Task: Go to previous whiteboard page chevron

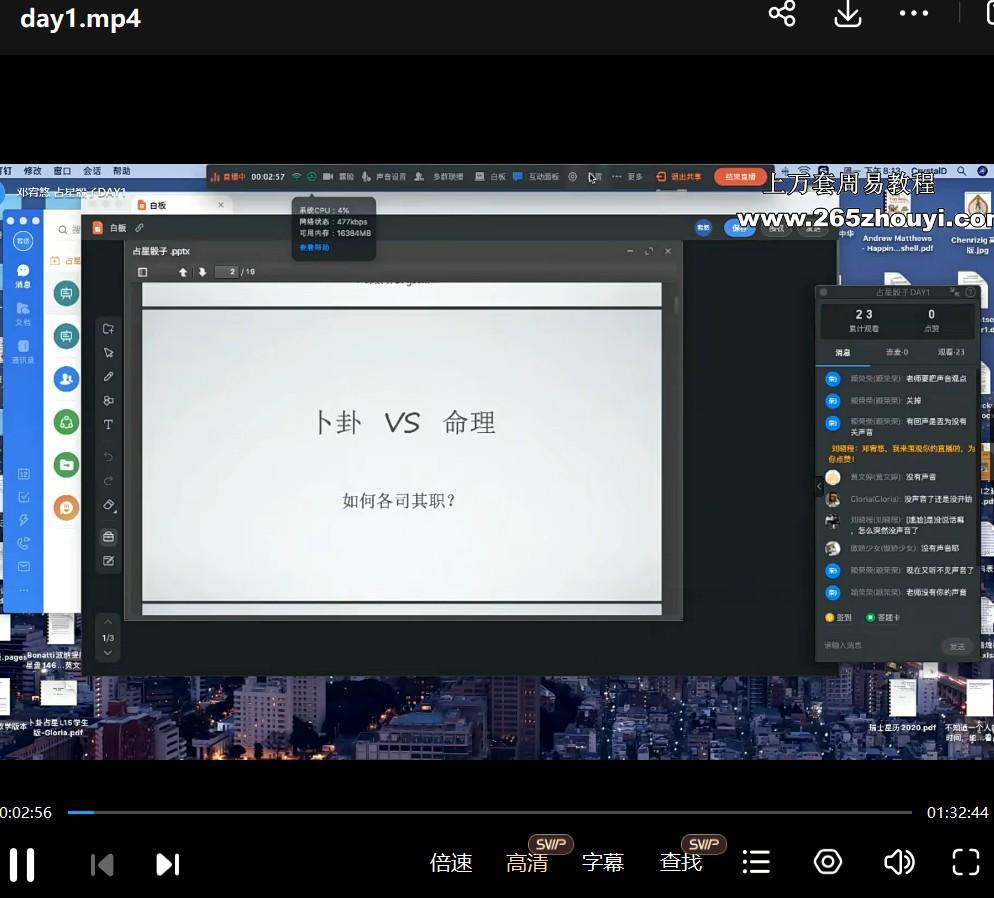Action: click(x=108, y=622)
